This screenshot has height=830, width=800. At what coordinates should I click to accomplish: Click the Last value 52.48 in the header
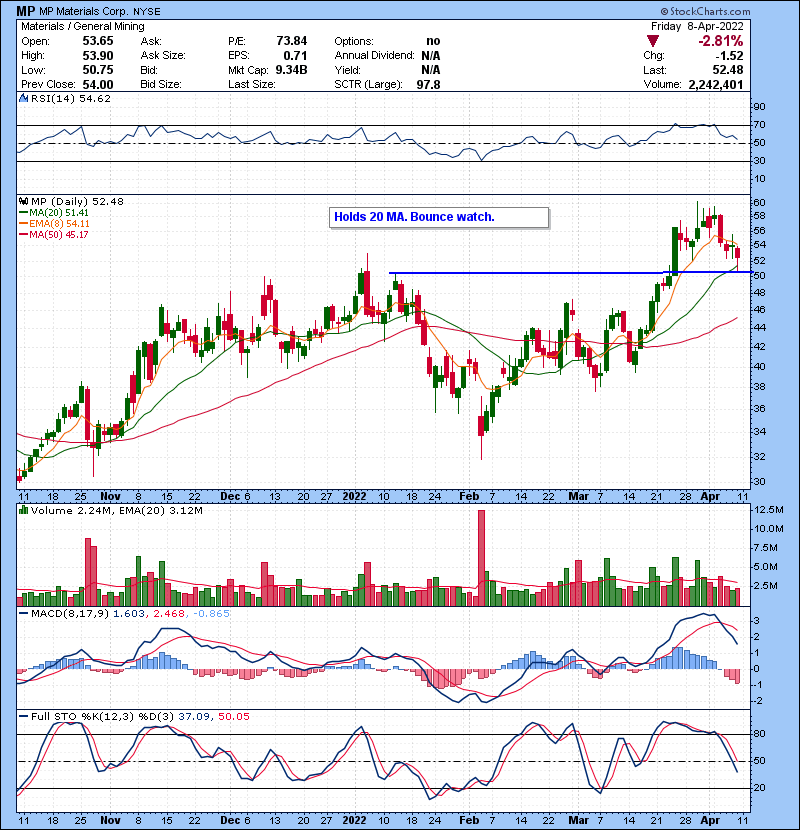tap(727, 70)
